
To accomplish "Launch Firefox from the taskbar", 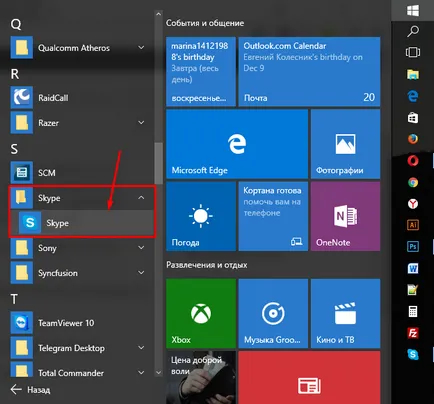I will tap(413, 139).
